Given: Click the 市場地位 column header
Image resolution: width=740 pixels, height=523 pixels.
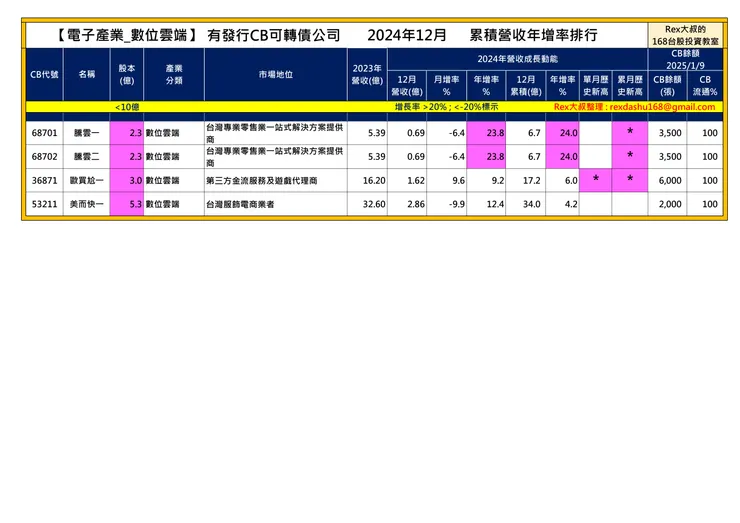Looking at the screenshot, I should click(276, 74).
